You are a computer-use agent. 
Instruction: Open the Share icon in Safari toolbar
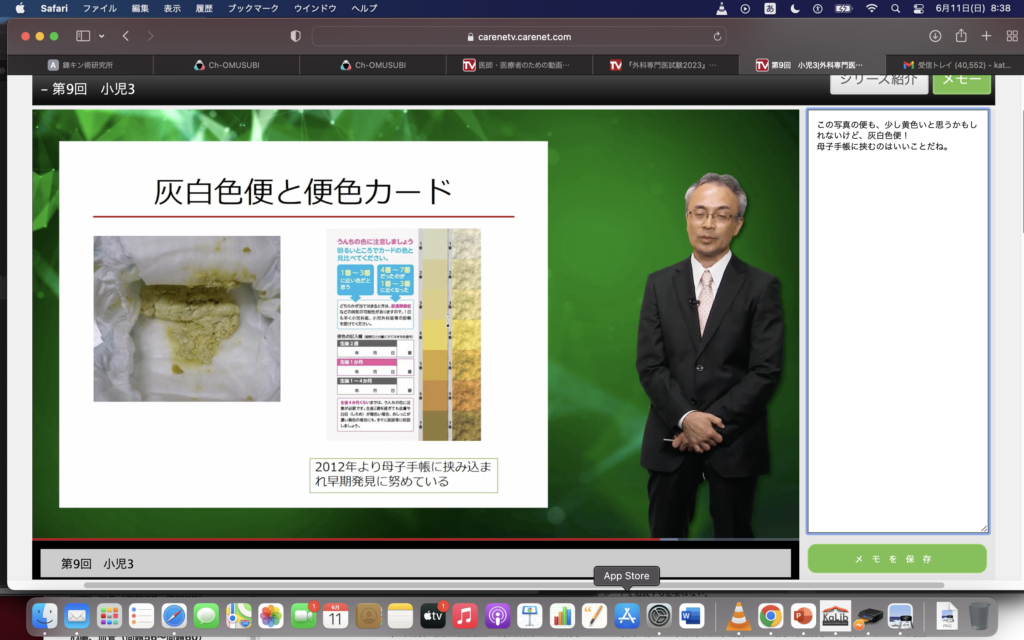click(x=961, y=36)
